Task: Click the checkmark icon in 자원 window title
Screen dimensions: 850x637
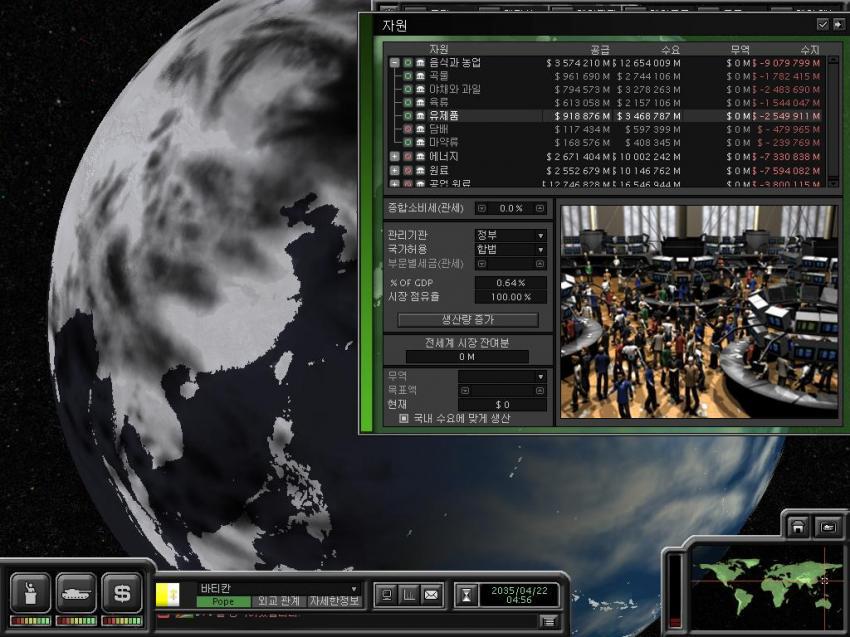Action: click(x=822, y=24)
